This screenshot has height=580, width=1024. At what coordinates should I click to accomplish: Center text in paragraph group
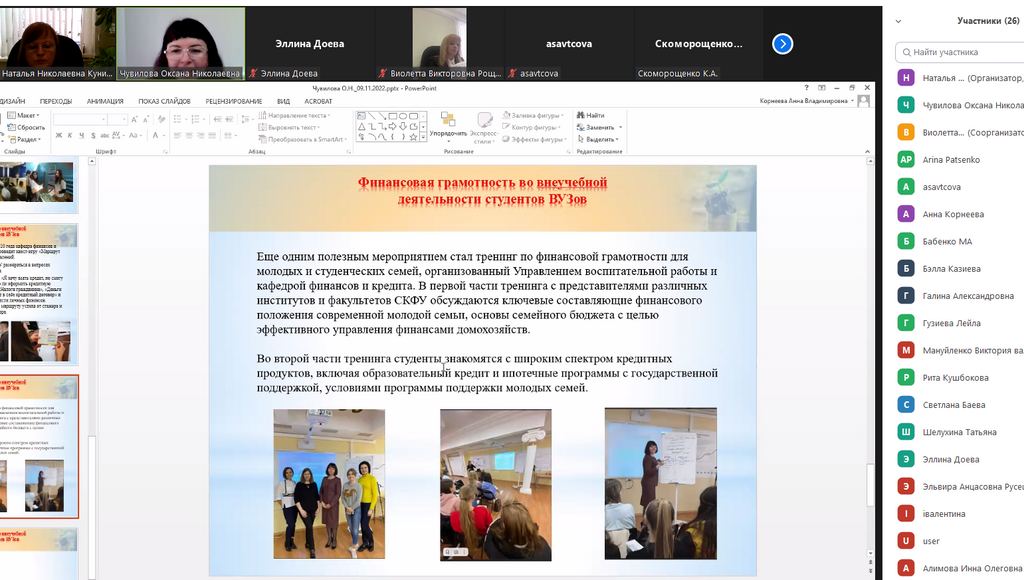189,136
